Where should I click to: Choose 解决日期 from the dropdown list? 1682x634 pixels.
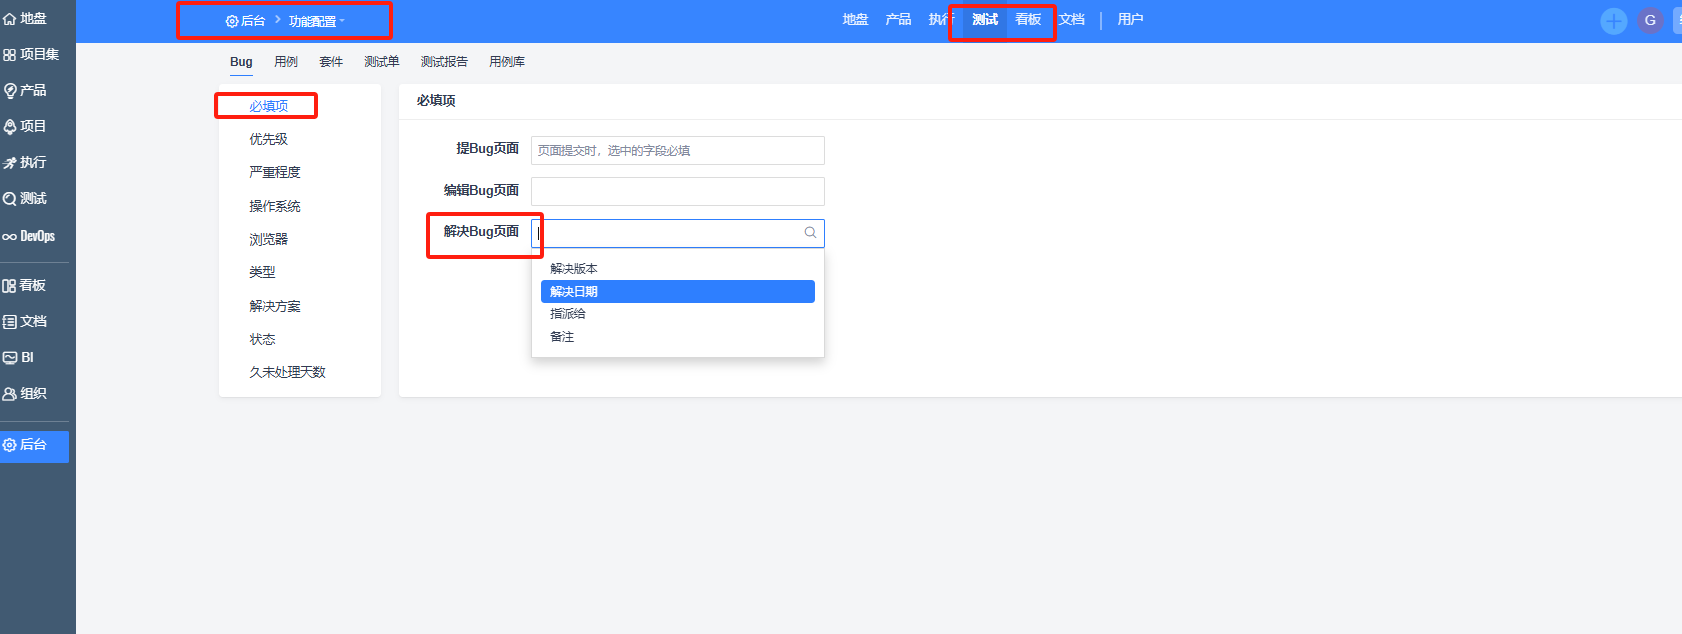tap(678, 291)
